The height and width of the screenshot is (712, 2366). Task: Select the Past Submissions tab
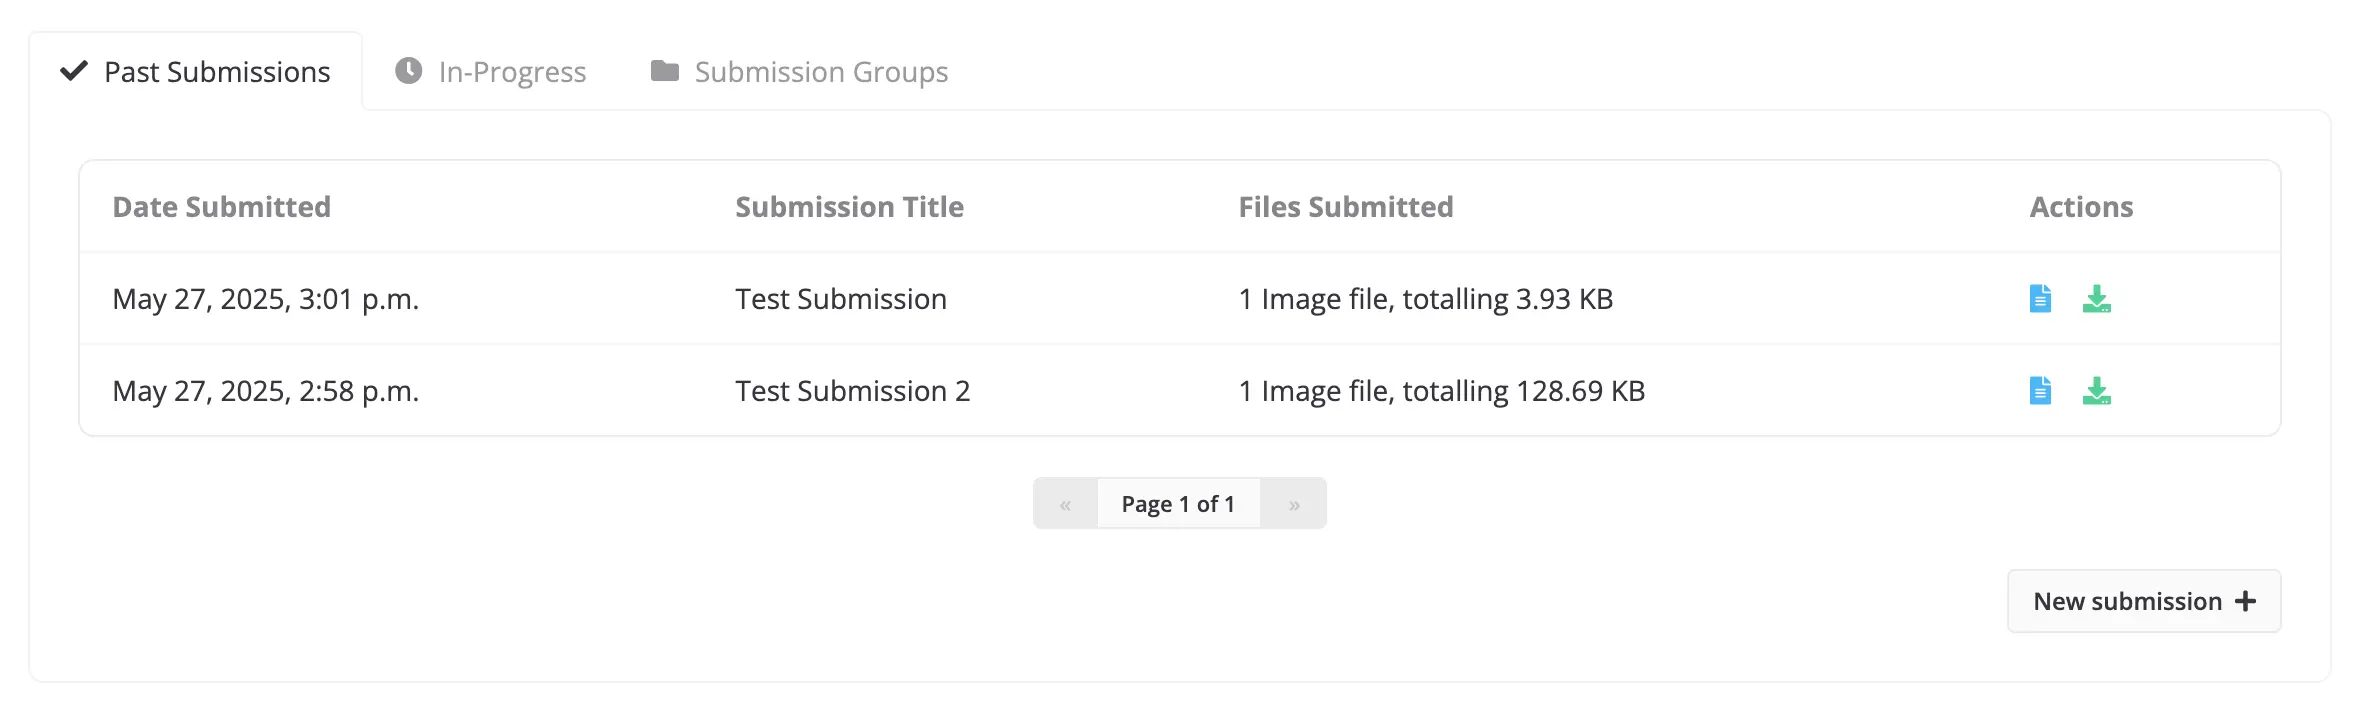tap(196, 71)
